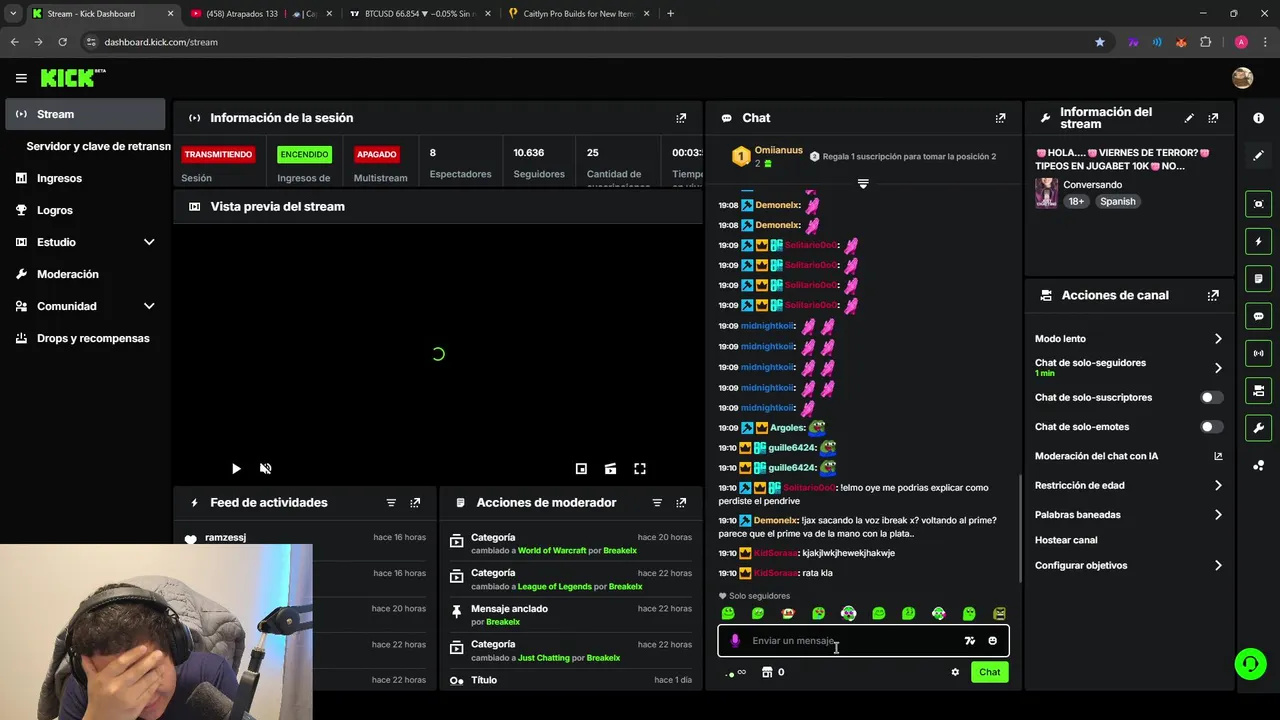Screen dimensions: 1280x720
Task: Expand Palabras baneadas options
Action: (1218, 515)
